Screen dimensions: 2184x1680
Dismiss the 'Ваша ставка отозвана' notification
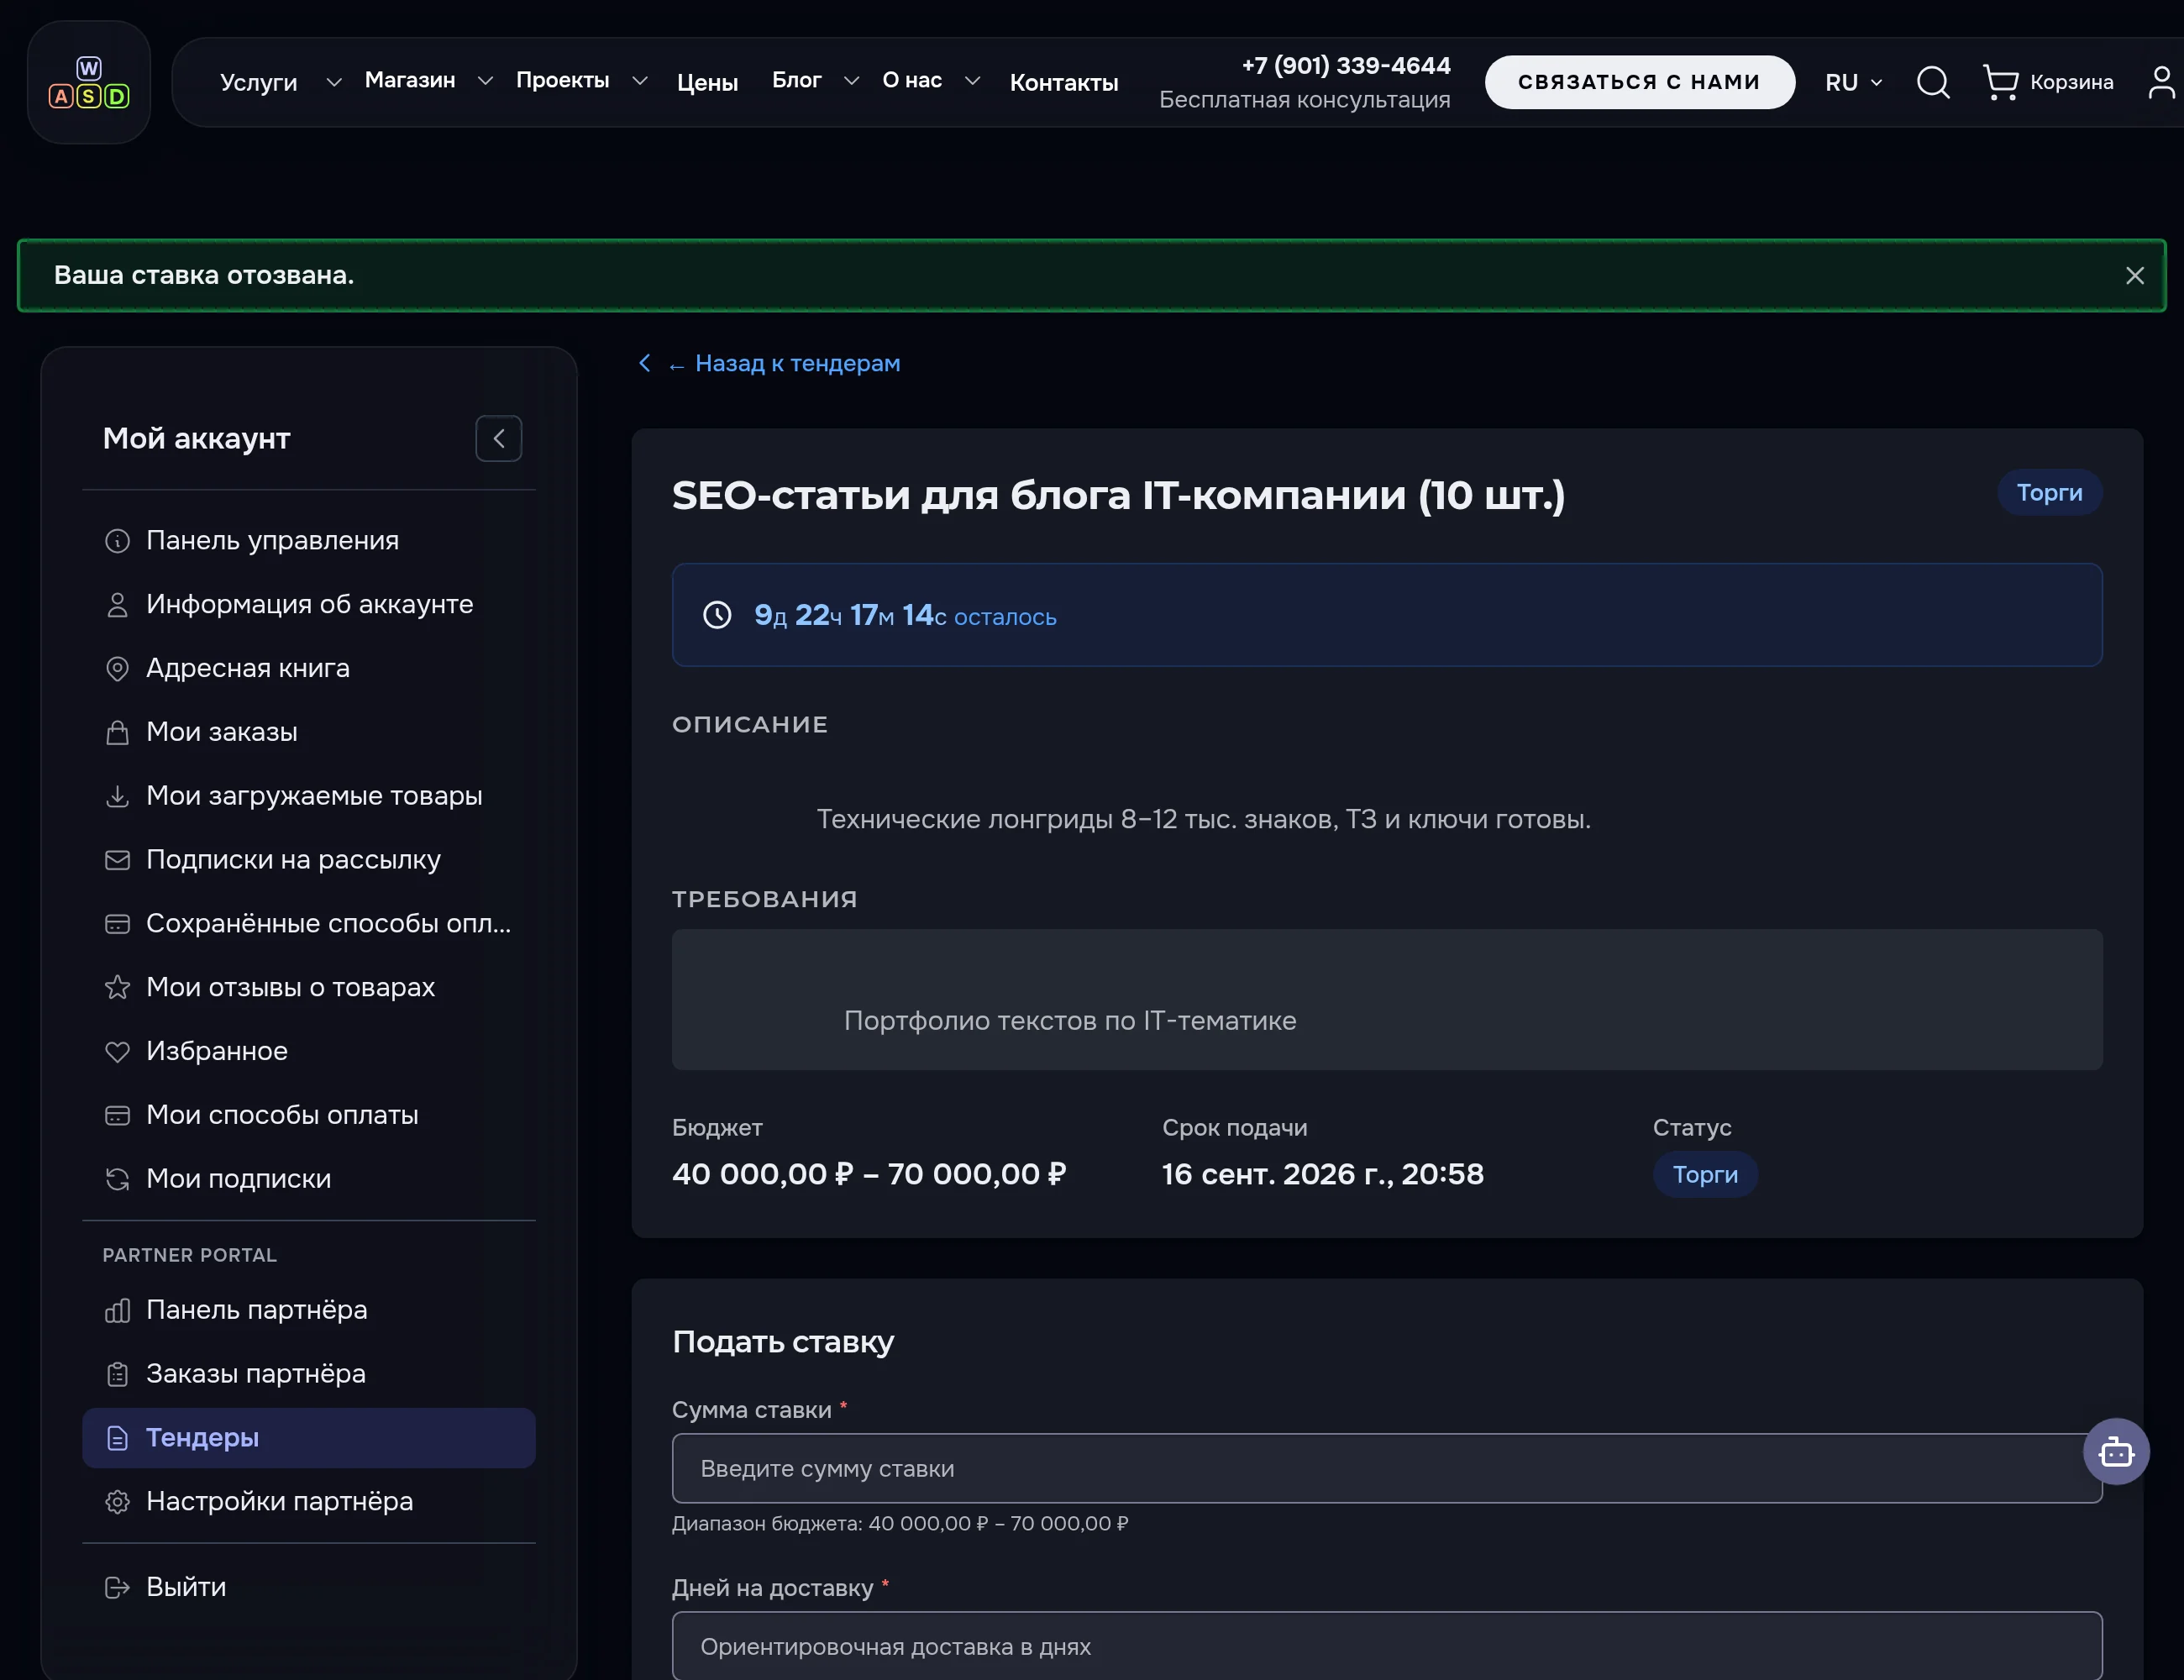pyautogui.click(x=2134, y=275)
